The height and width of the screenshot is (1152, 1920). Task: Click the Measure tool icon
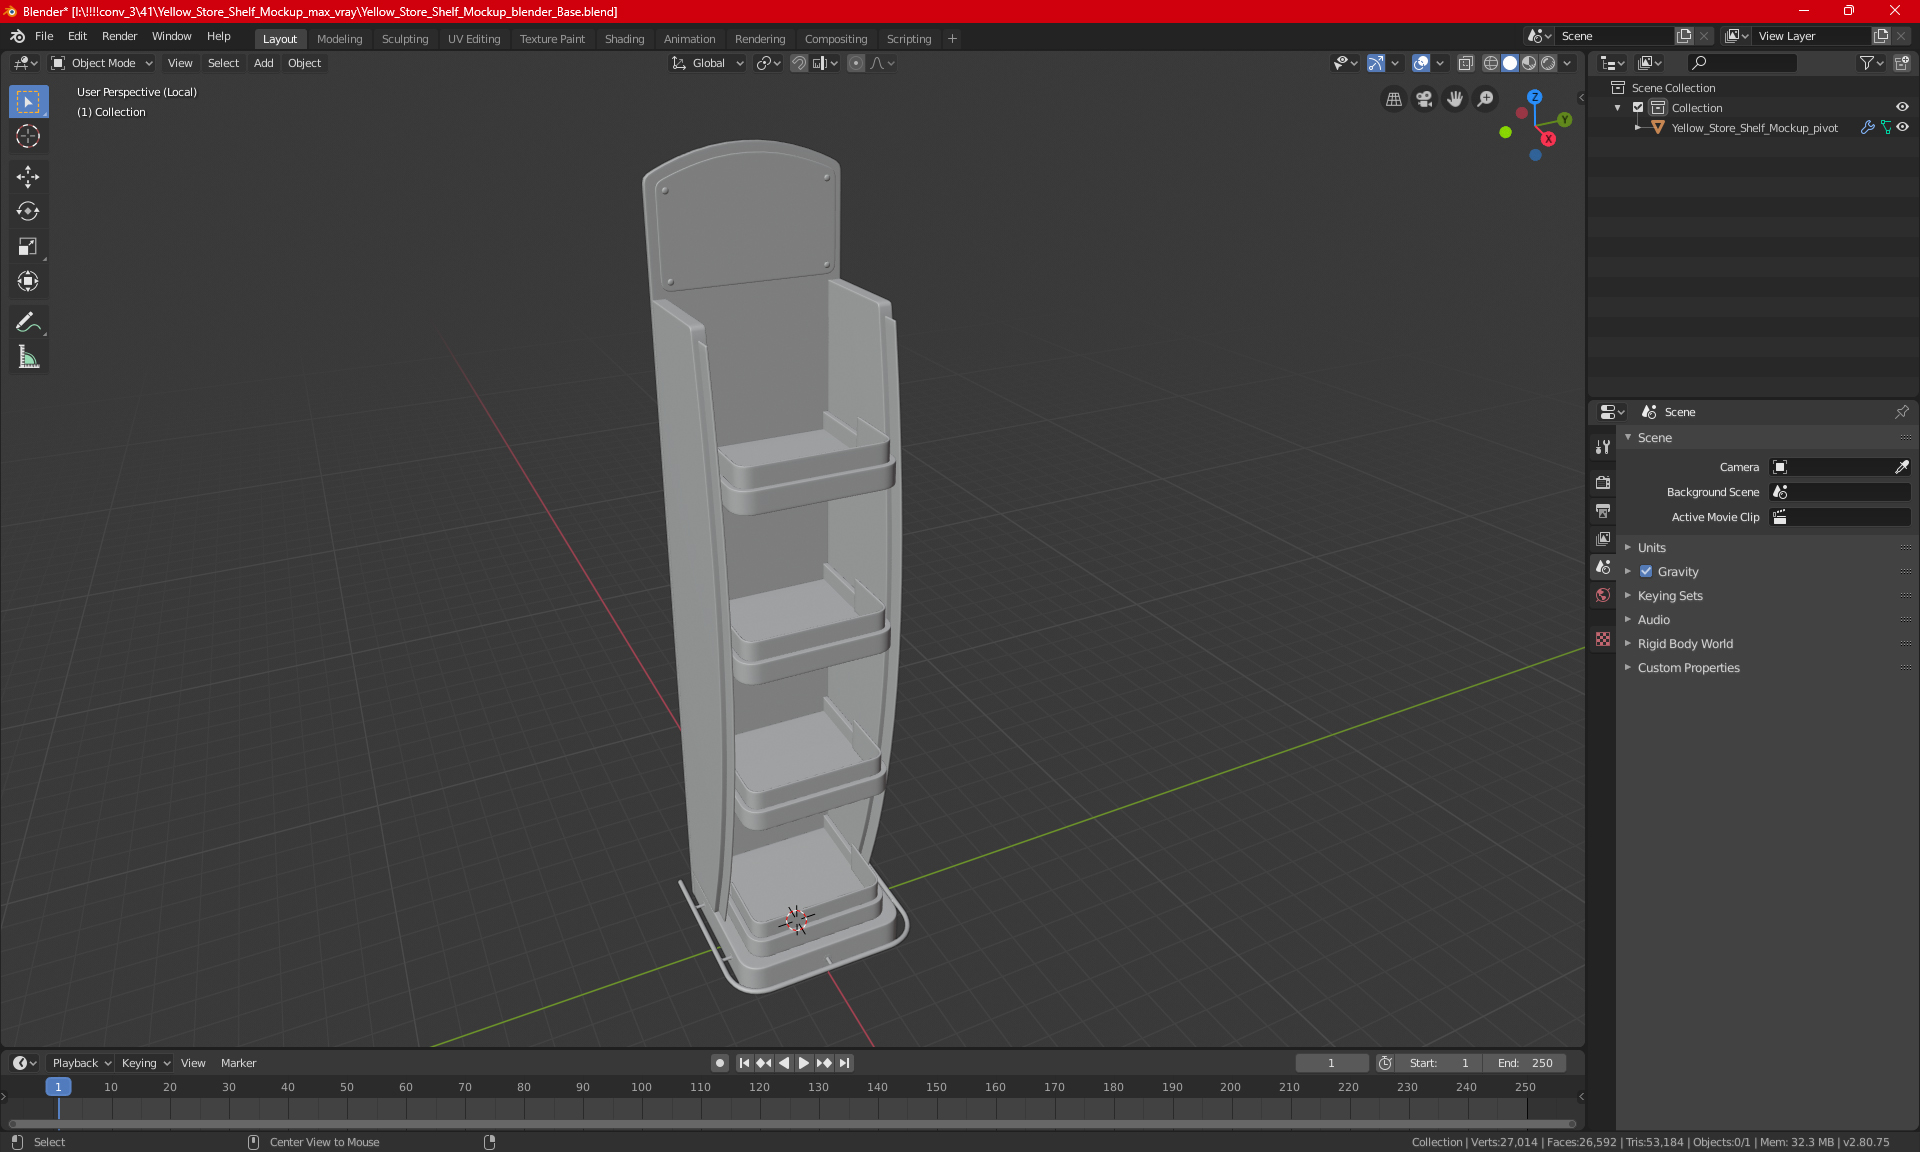click(x=27, y=357)
